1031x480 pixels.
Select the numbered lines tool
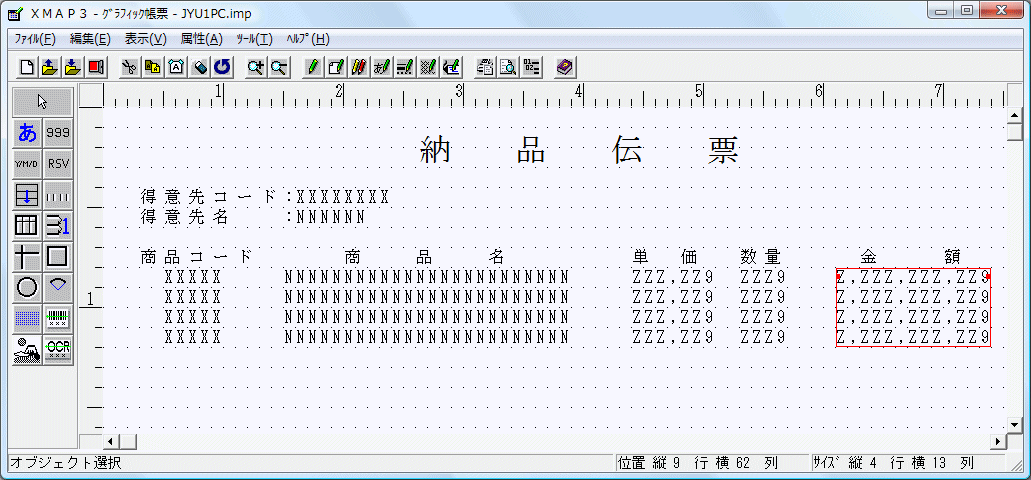pos(58,226)
